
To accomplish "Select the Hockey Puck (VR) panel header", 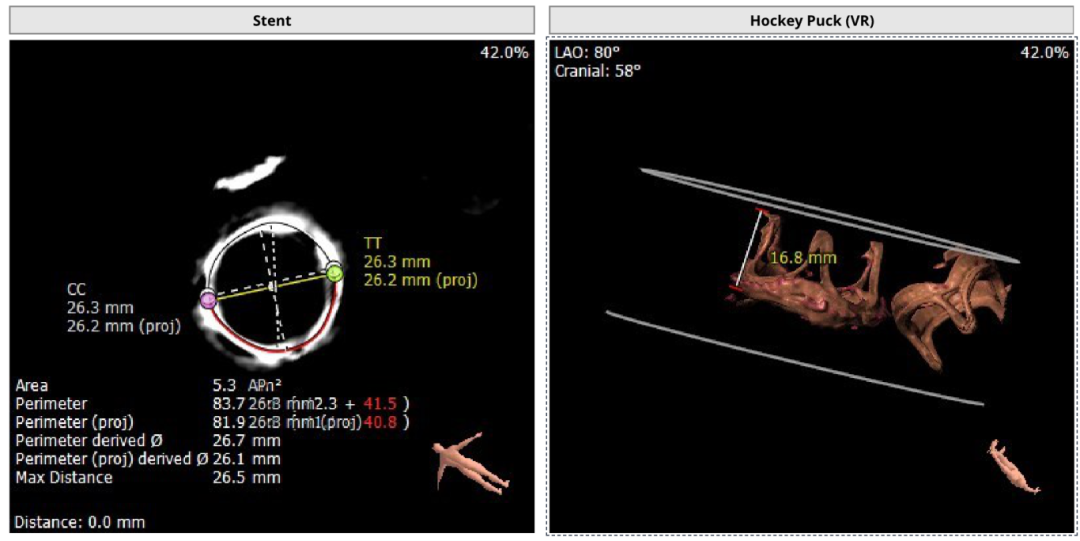I will (x=811, y=20).
